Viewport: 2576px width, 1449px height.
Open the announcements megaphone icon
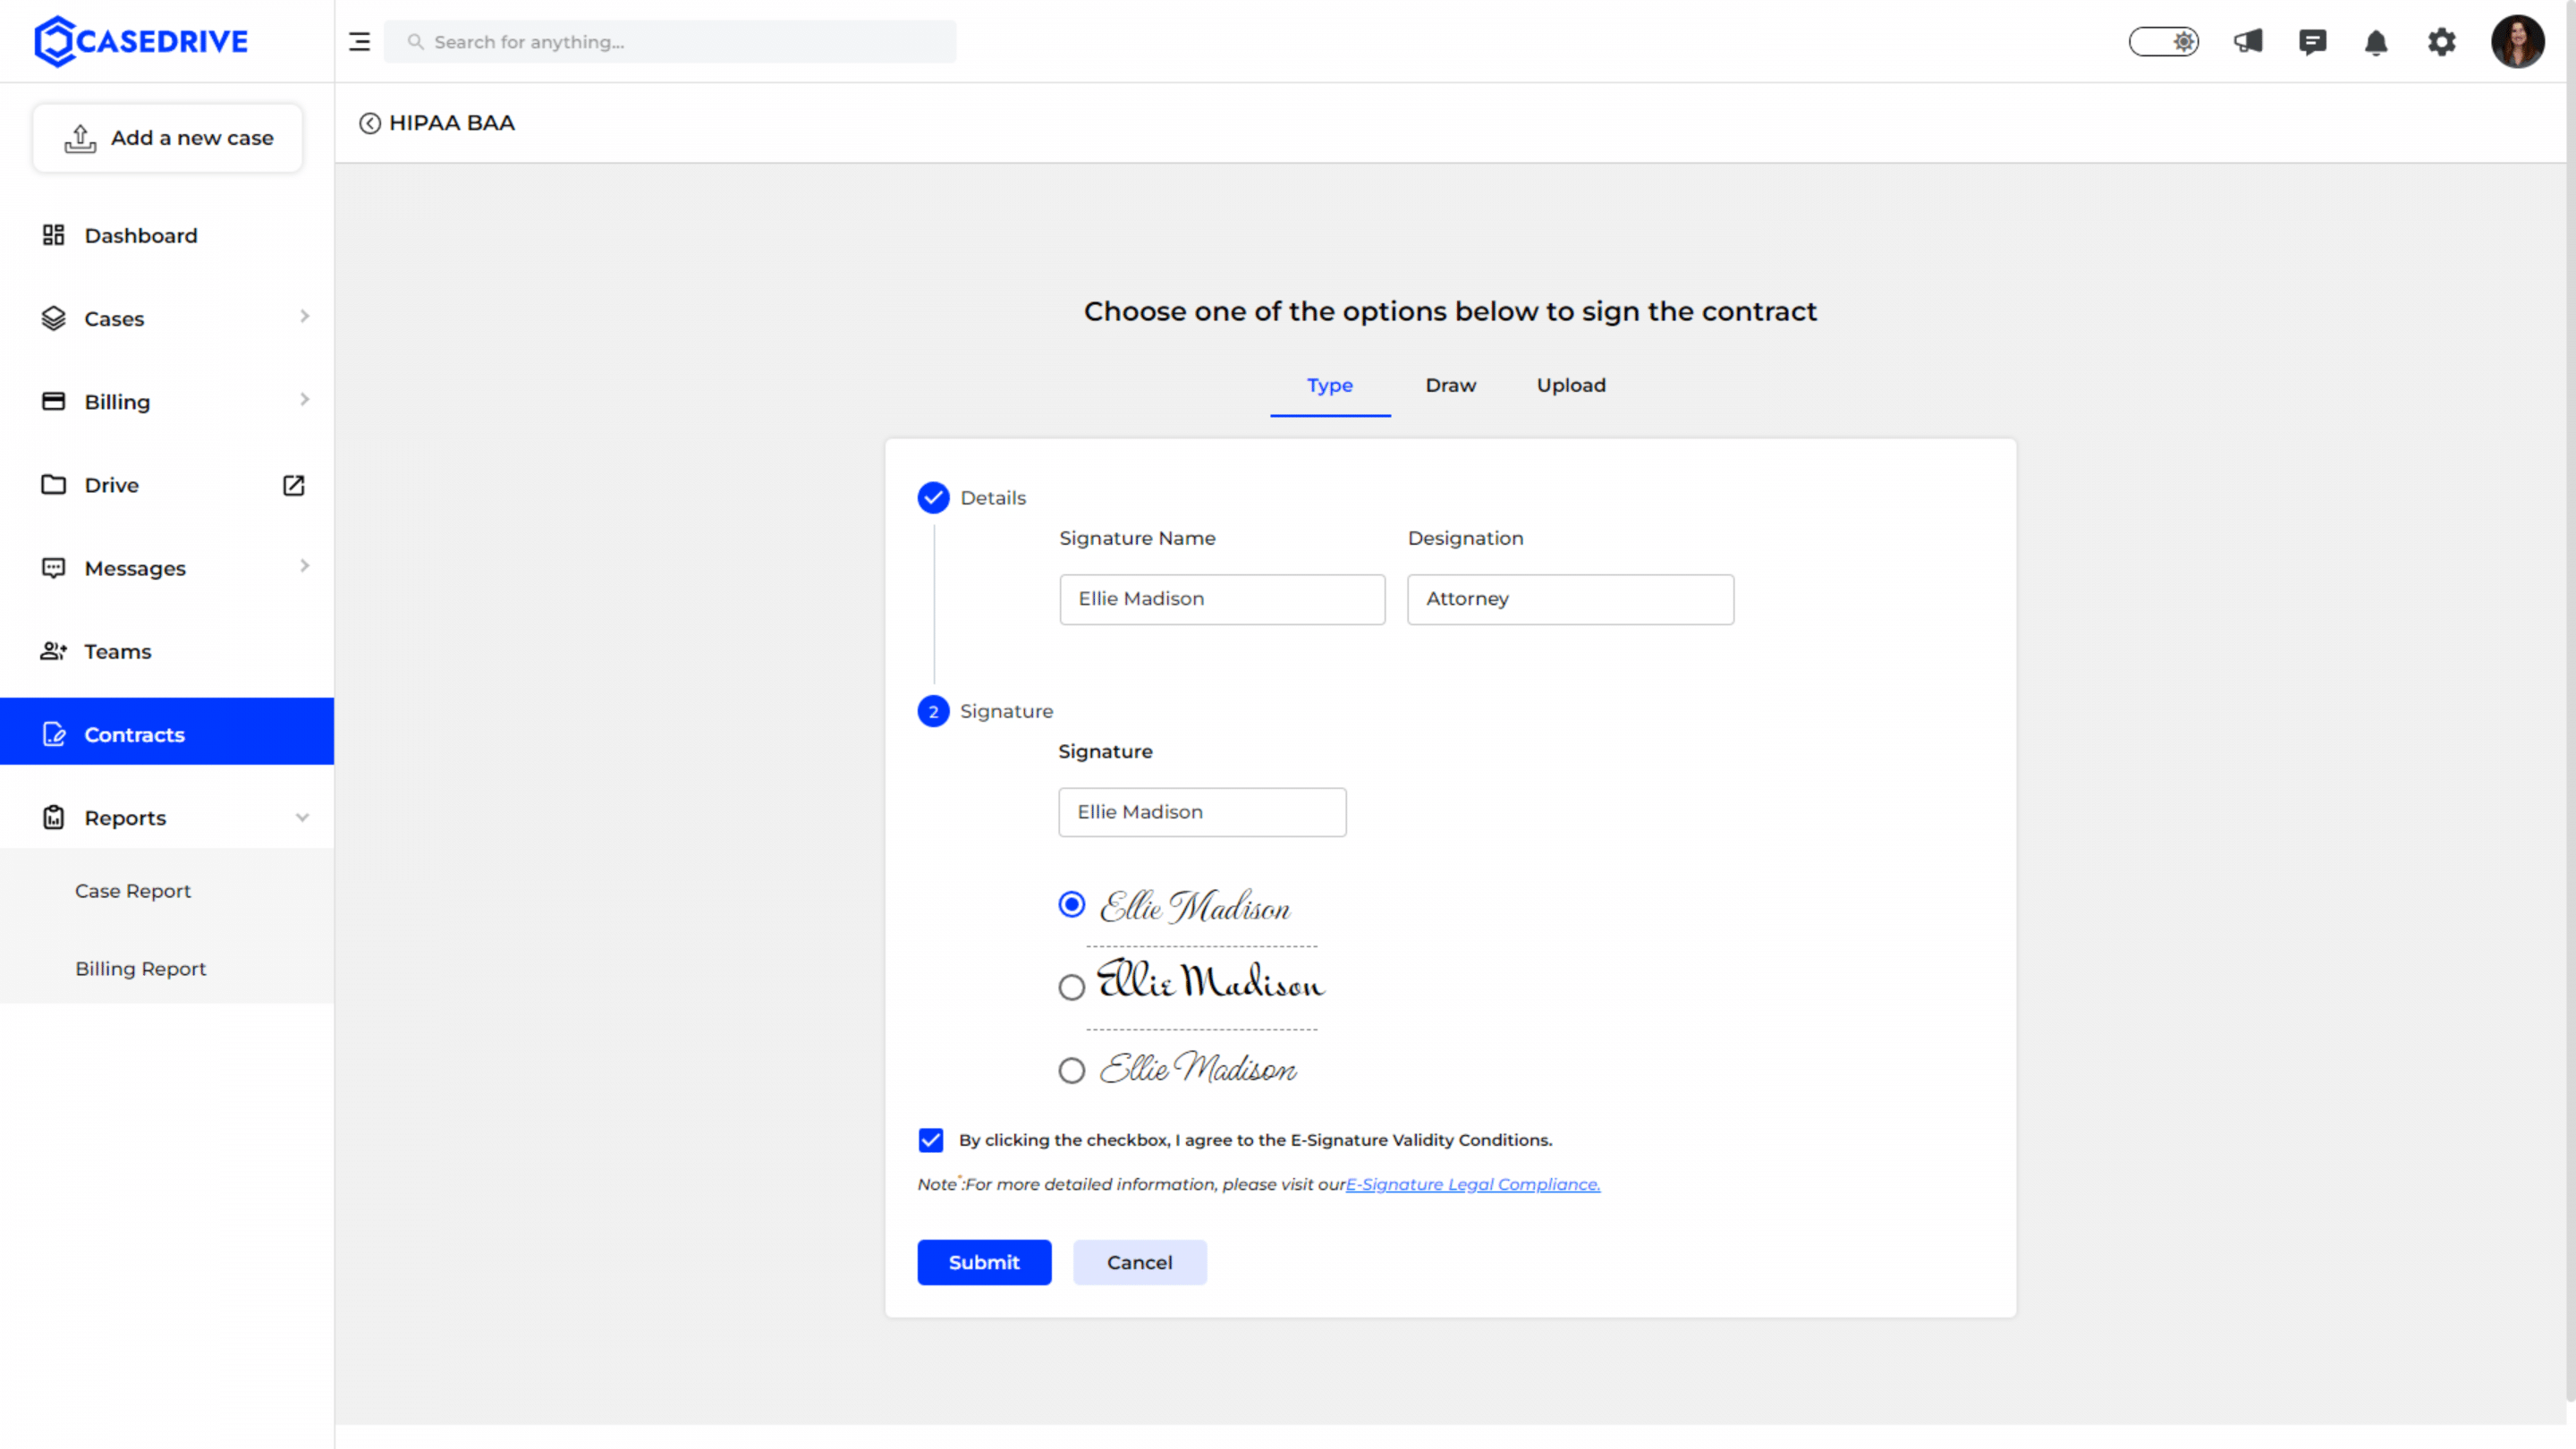point(2248,41)
